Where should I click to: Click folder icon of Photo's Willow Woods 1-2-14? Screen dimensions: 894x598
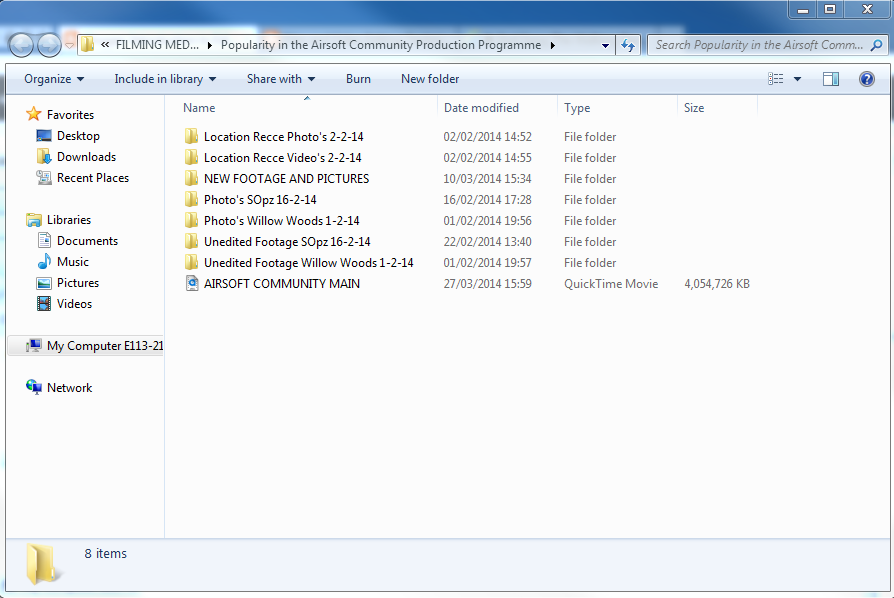tap(192, 221)
